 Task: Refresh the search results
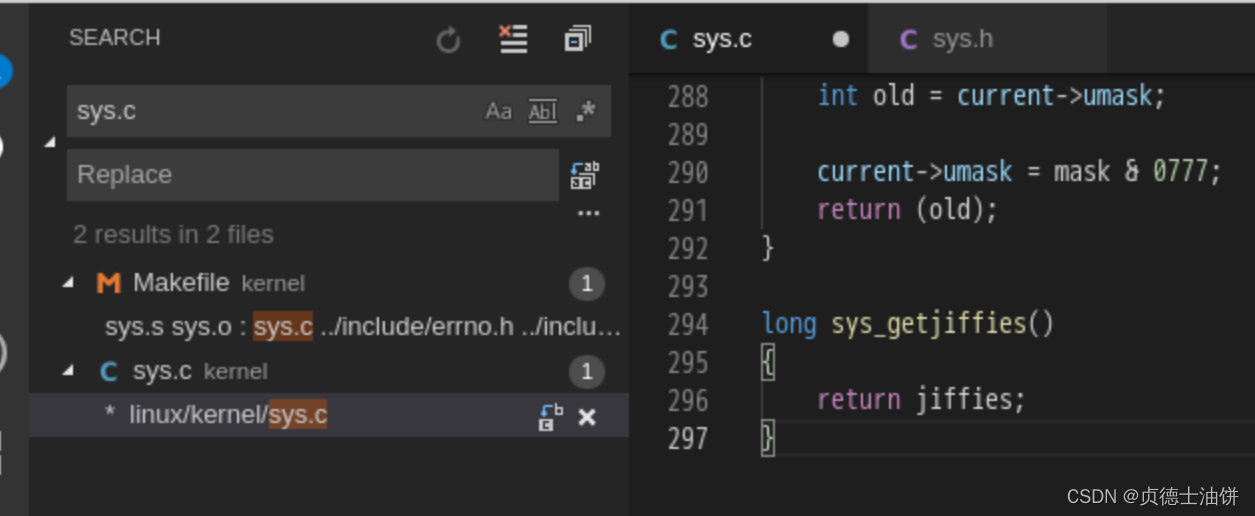(448, 40)
